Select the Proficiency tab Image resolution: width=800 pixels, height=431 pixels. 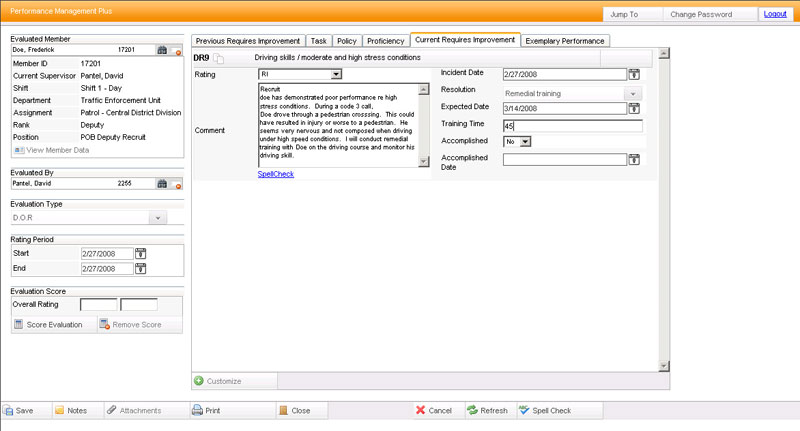tap(386, 41)
